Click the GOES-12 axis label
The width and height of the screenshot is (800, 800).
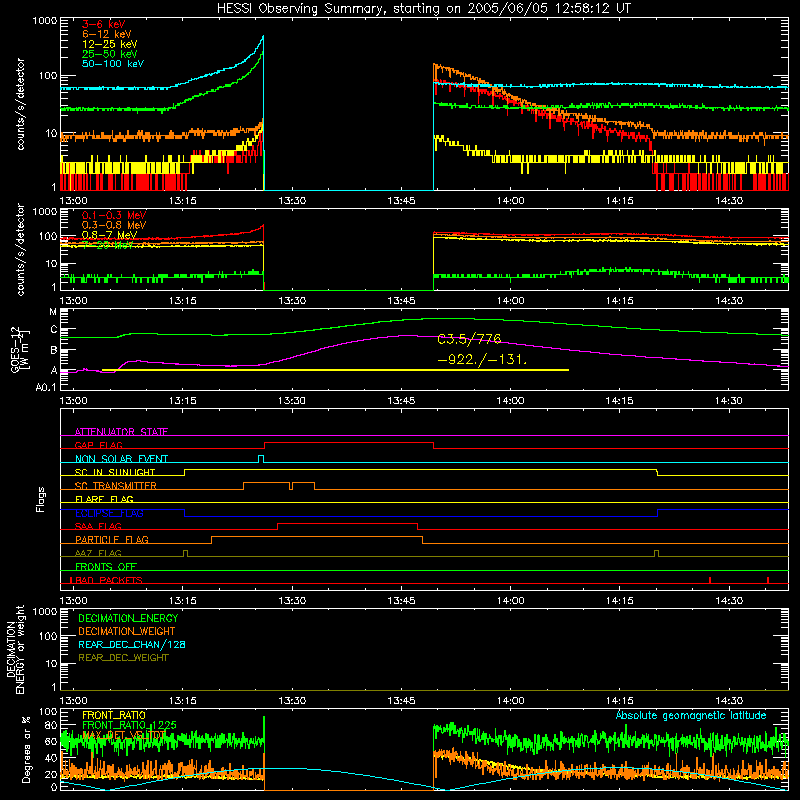click(x=18, y=349)
